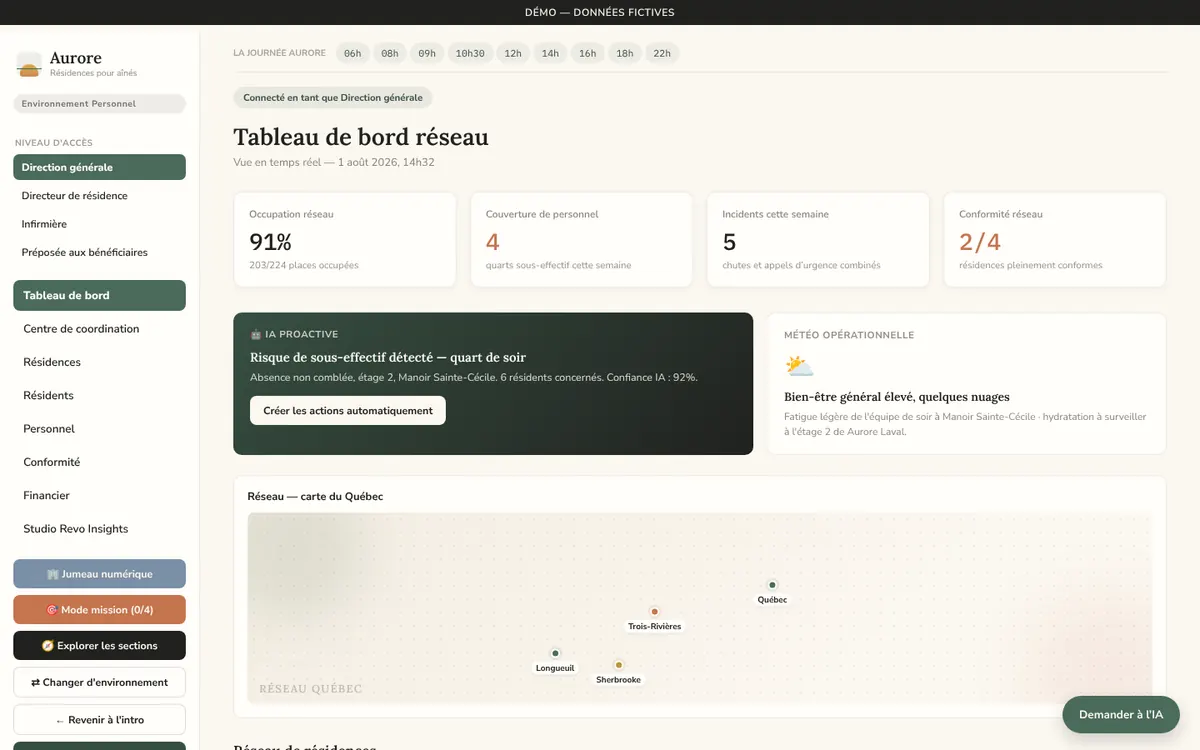Image resolution: width=1200 pixels, height=750 pixels.
Task: Jump to 06h on the timeline
Action: point(352,53)
